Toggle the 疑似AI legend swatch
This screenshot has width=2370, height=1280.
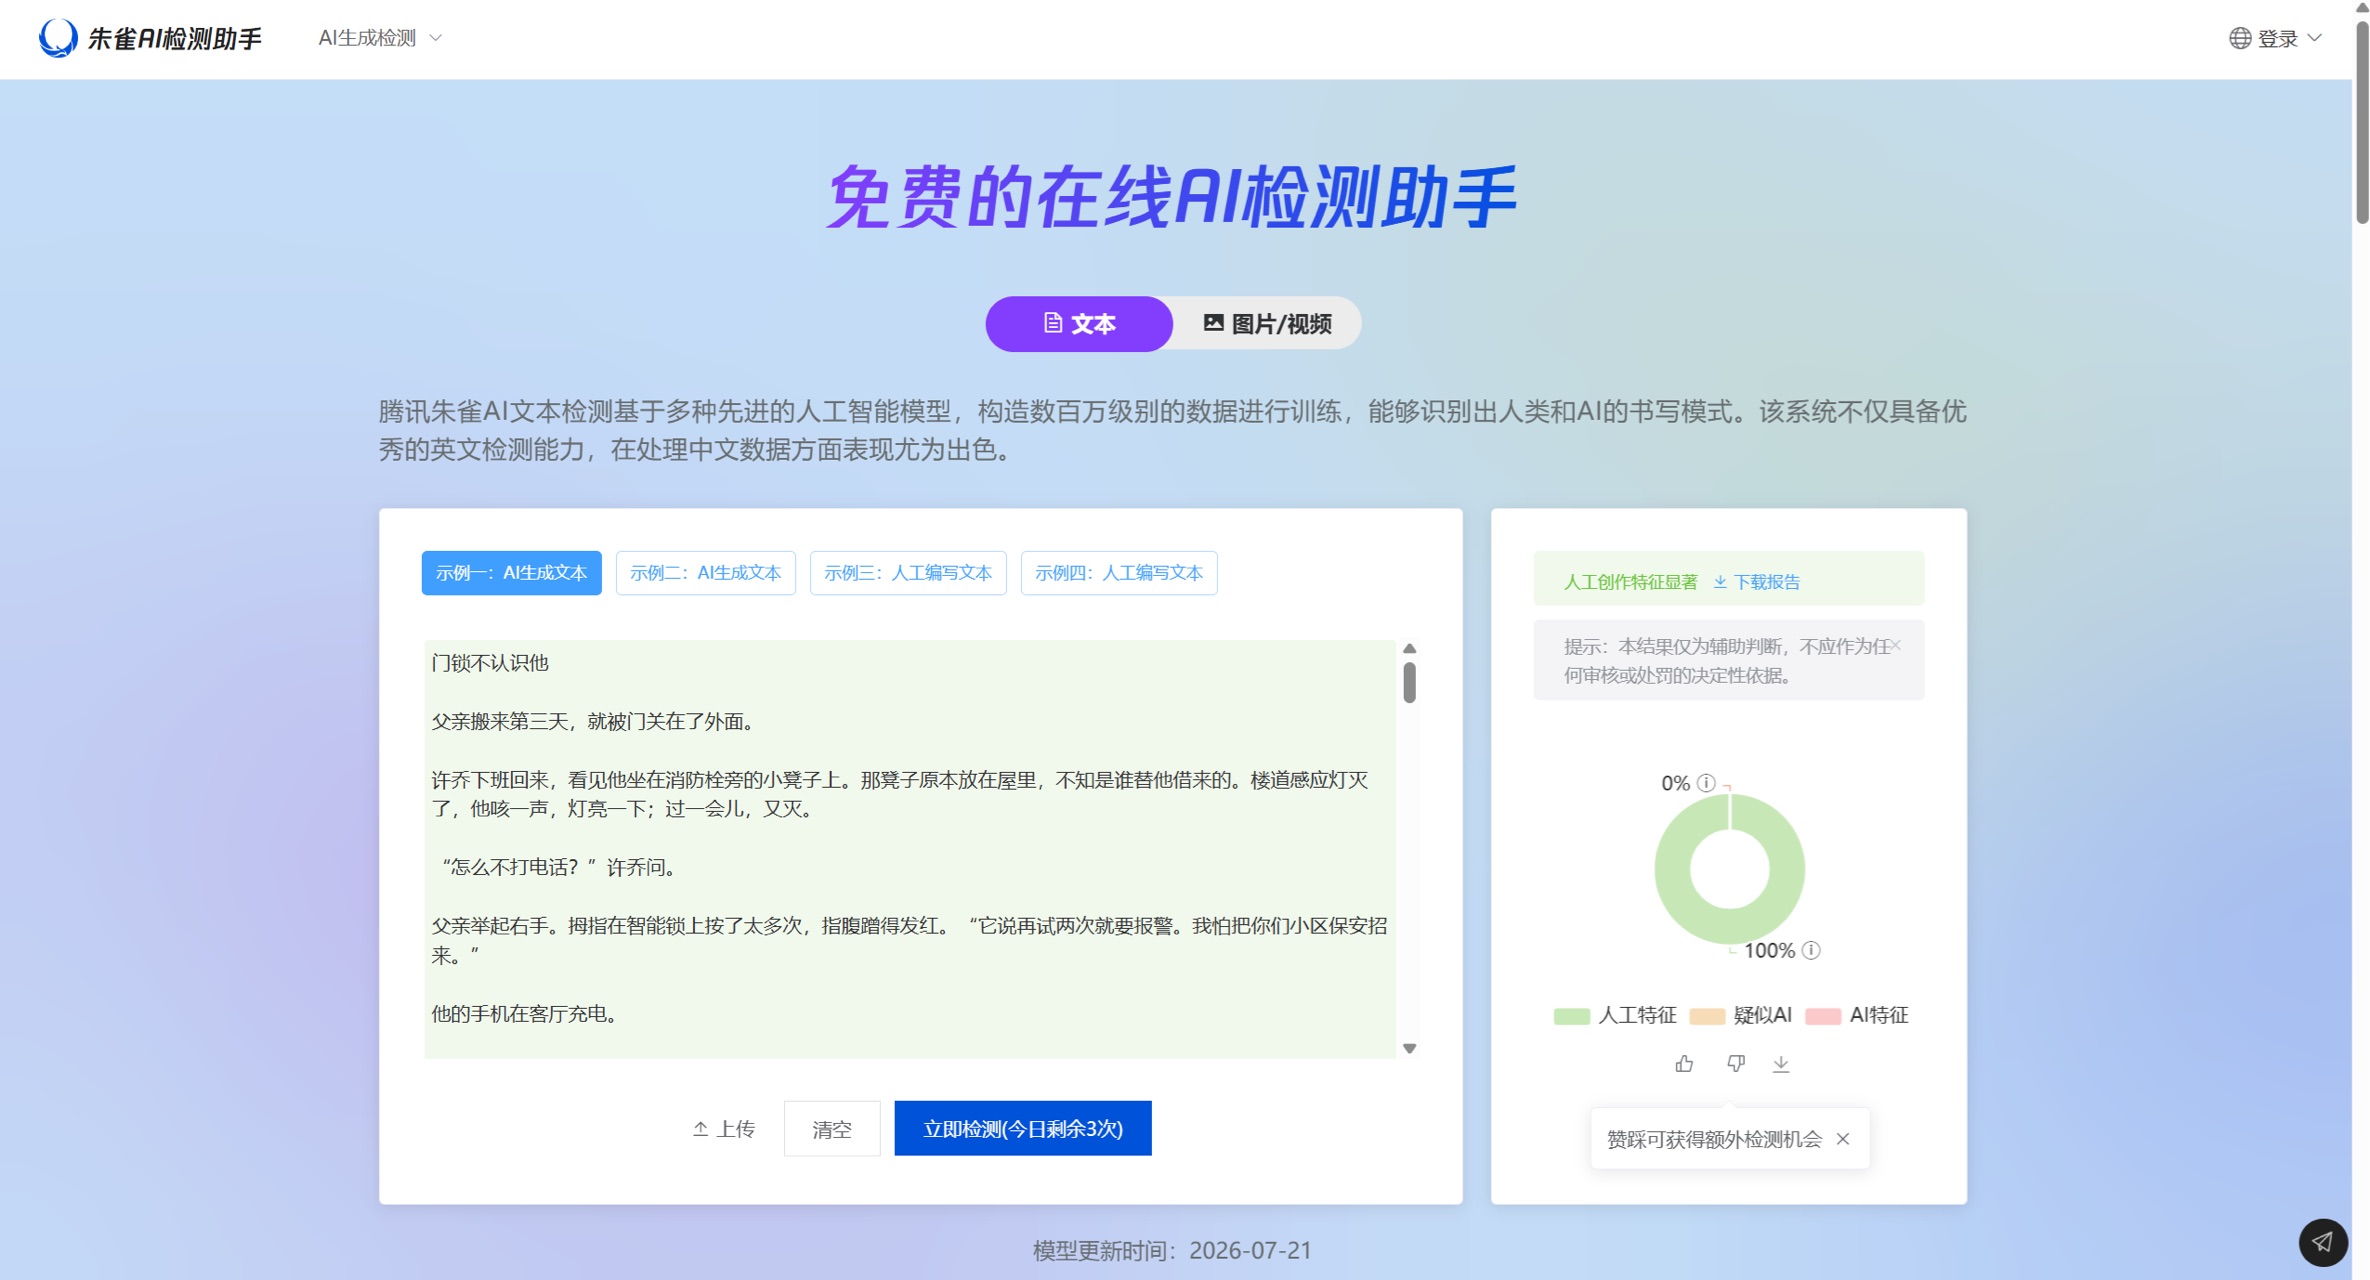(1707, 1016)
